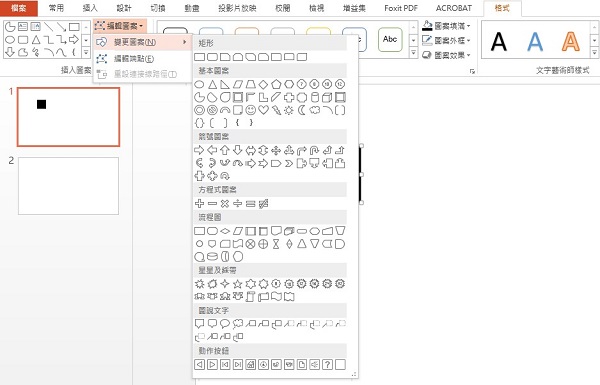Select the cloud thought-bubble callout
This screenshot has width=600, height=385.
click(238, 324)
